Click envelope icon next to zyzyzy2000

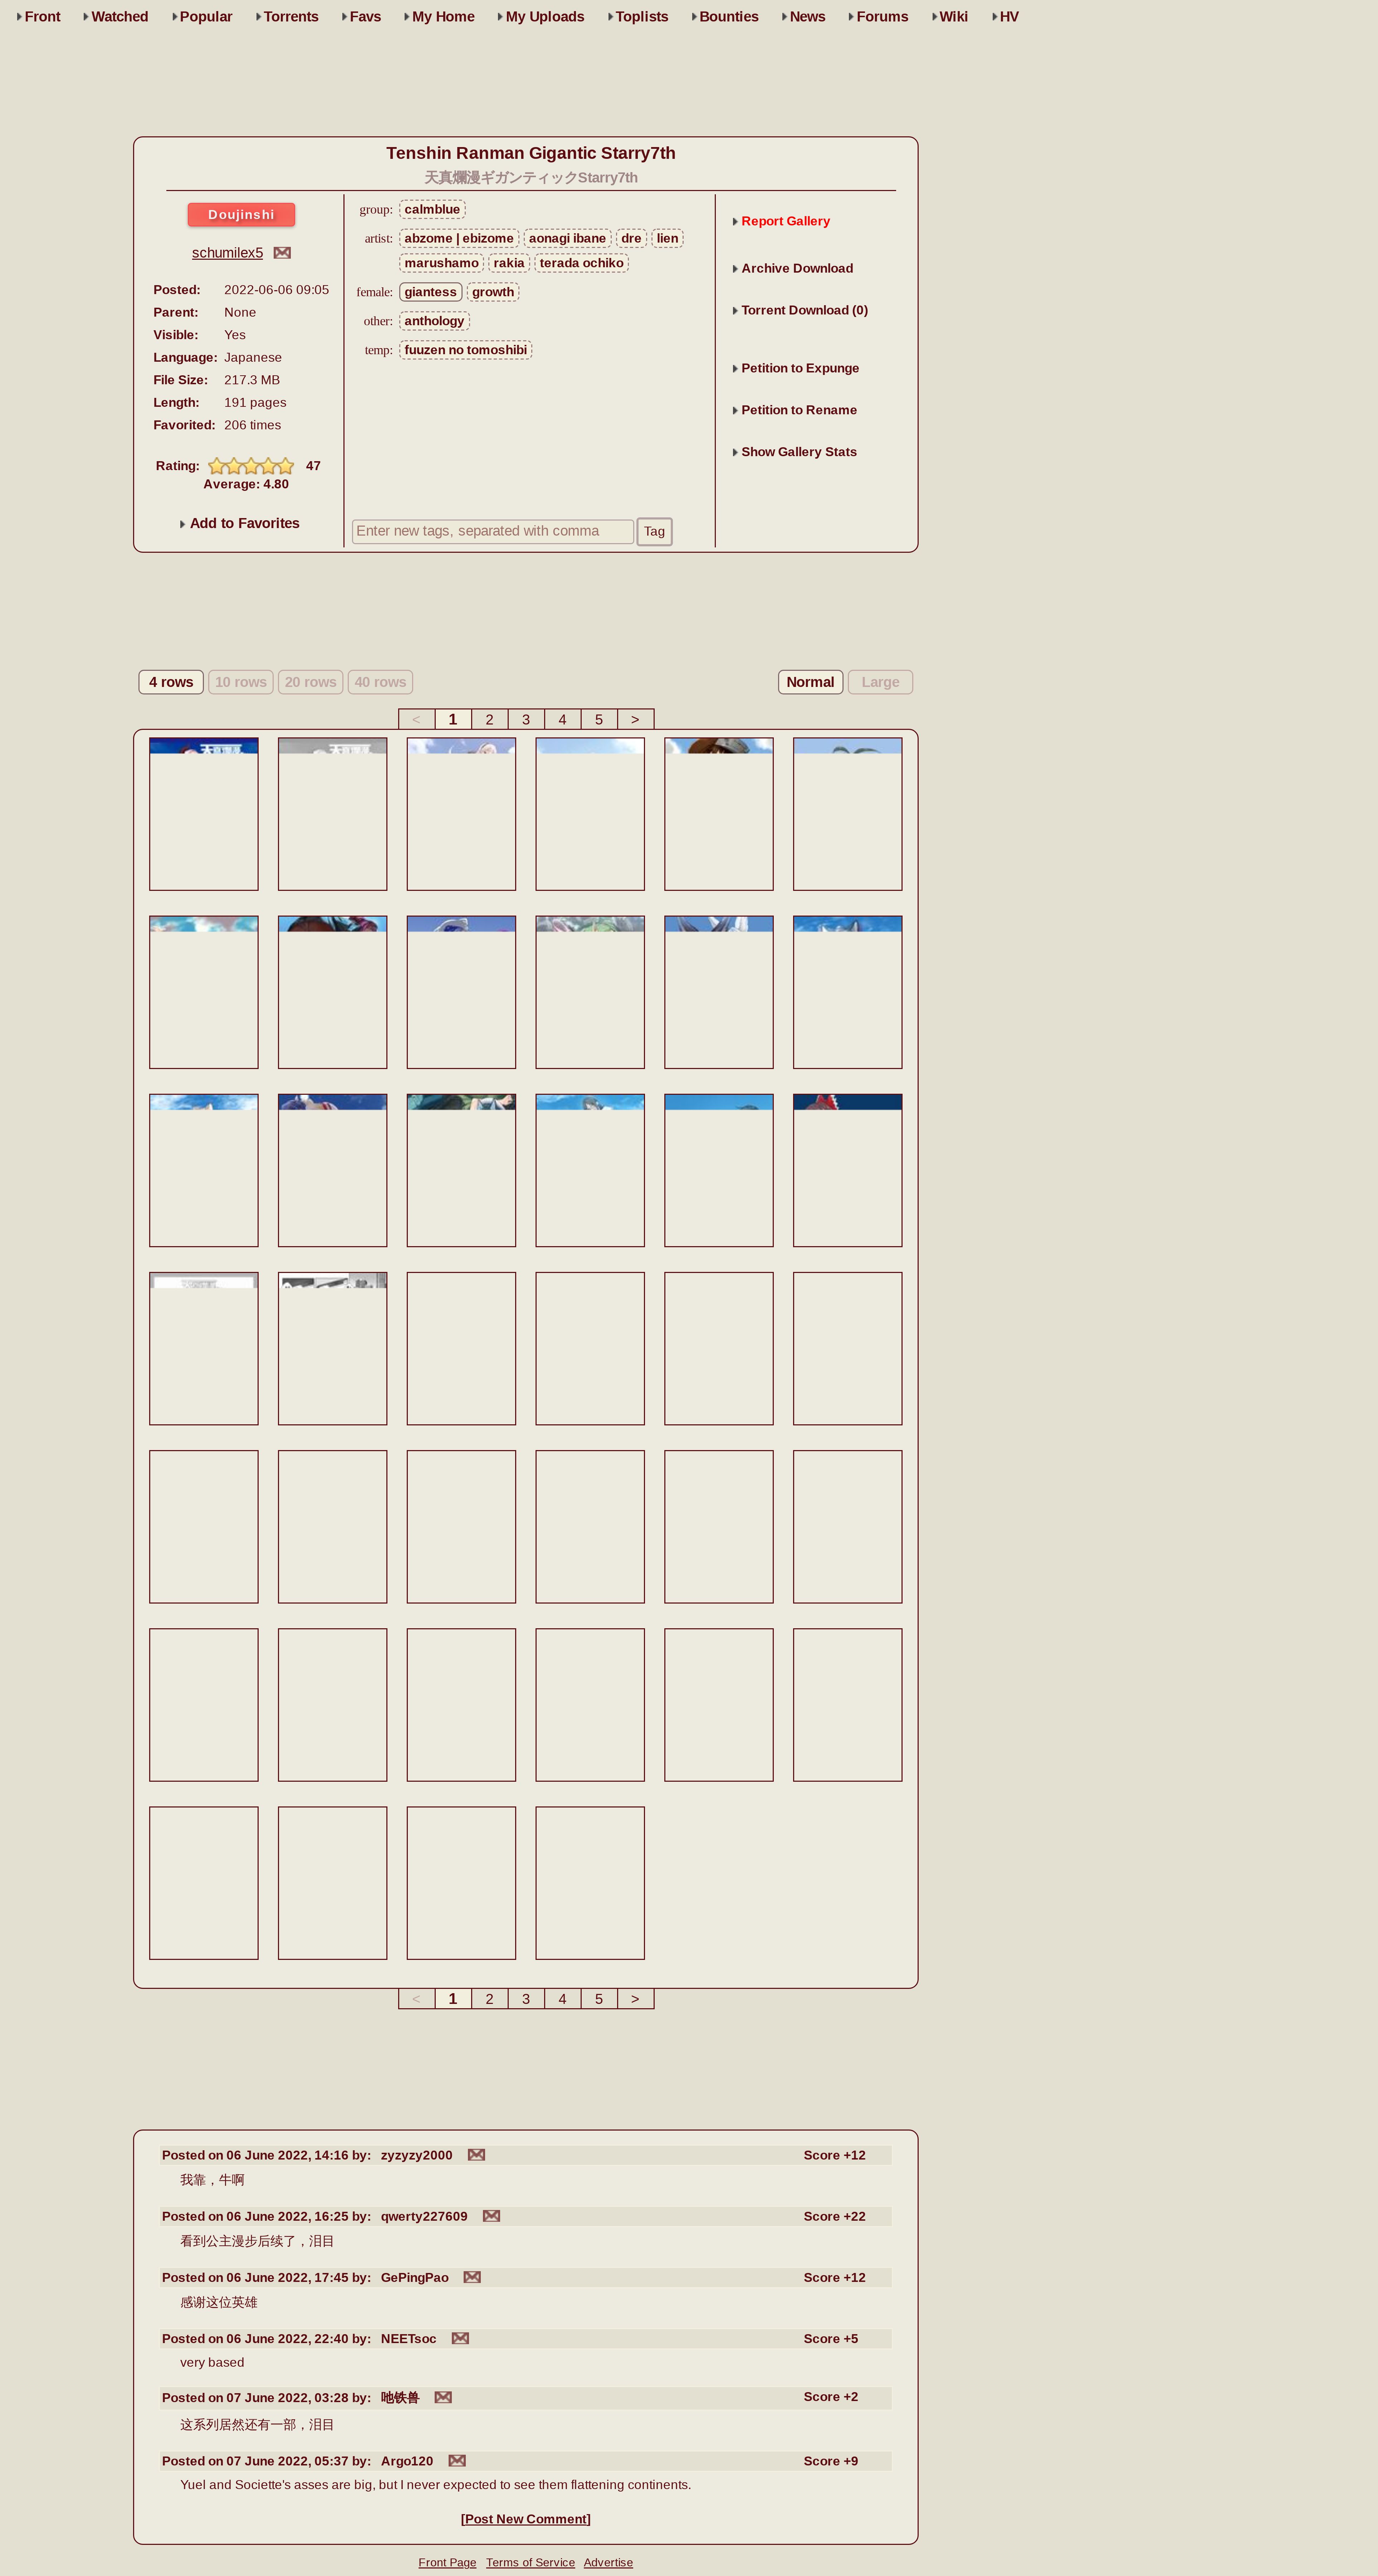[476, 2155]
